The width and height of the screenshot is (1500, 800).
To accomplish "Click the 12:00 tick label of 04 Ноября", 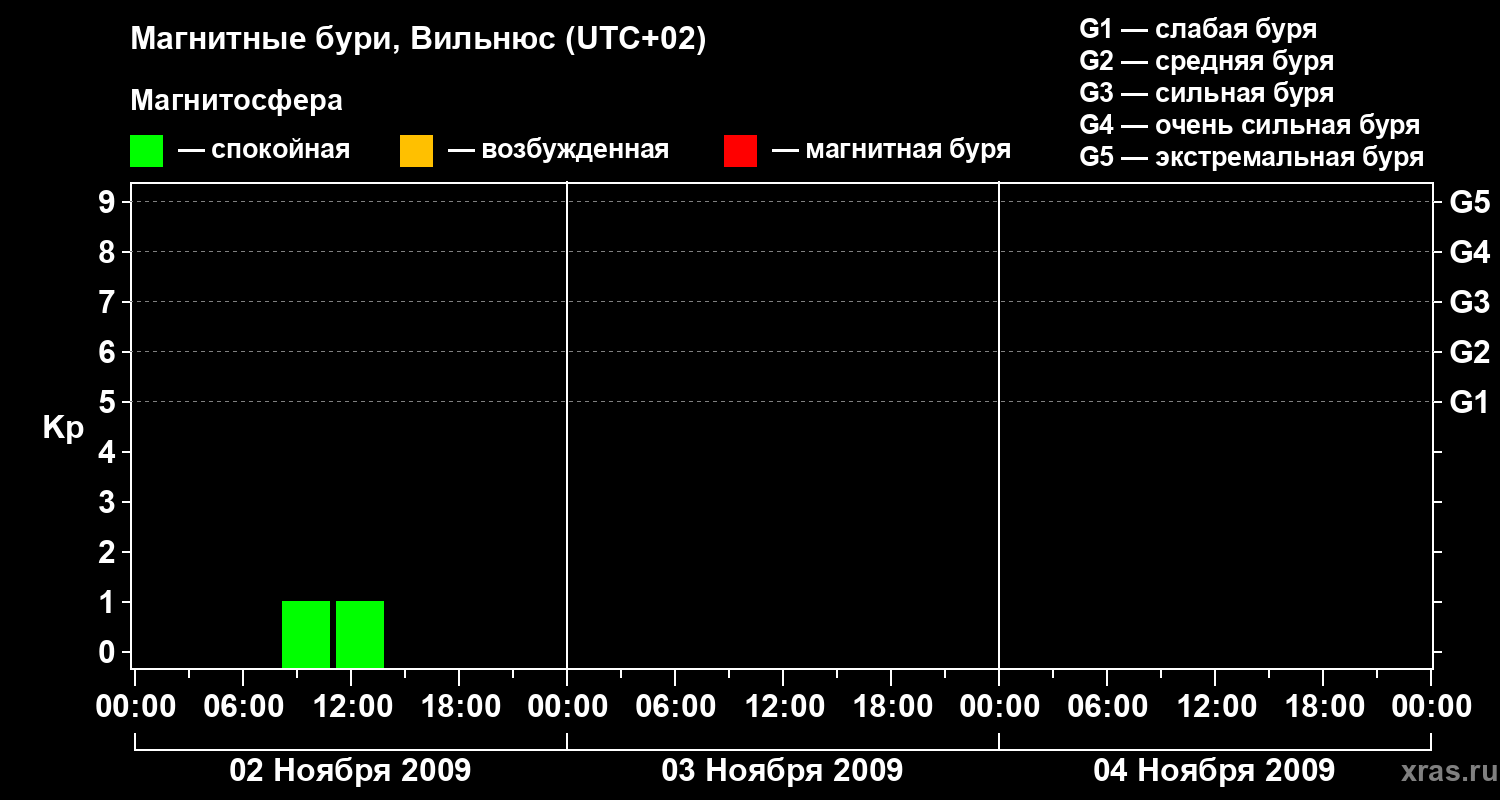I will pos(1215,707).
